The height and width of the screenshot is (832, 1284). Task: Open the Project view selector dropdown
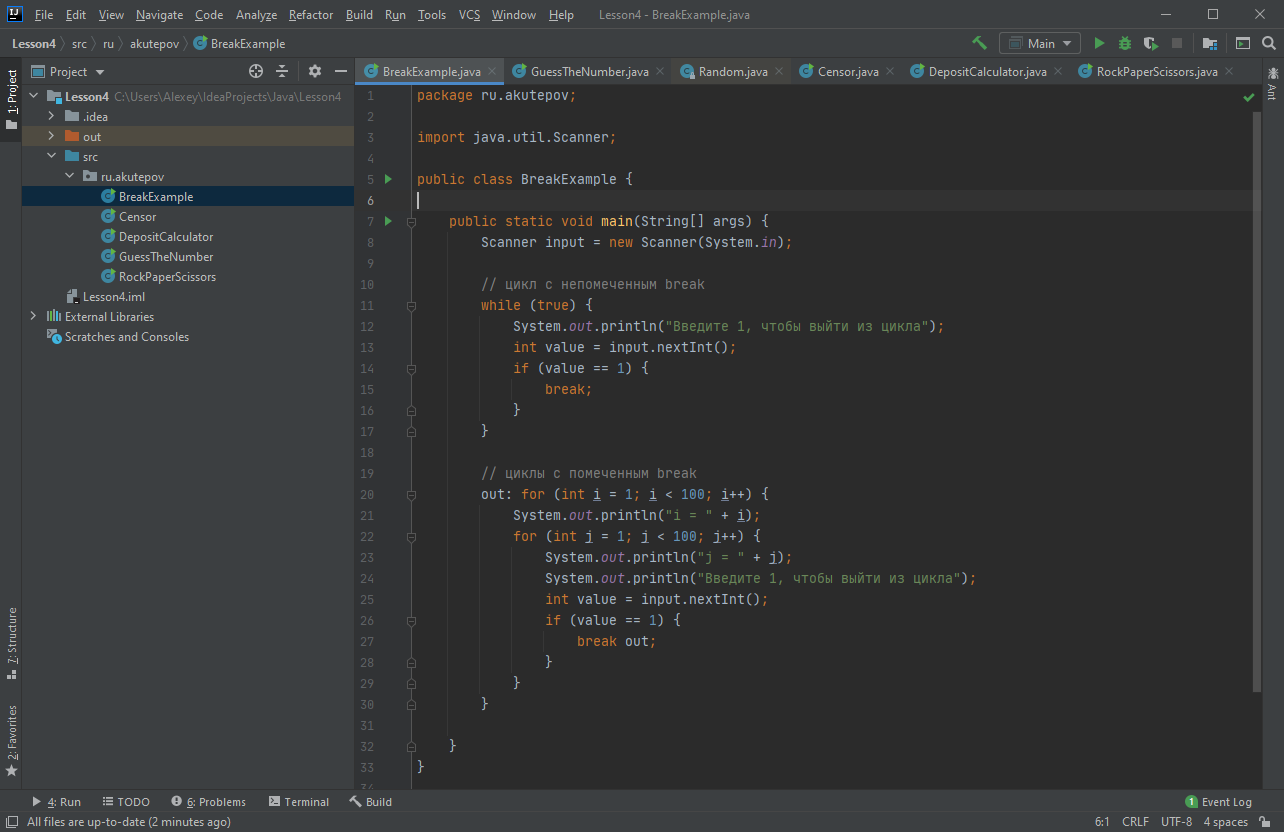pos(68,71)
